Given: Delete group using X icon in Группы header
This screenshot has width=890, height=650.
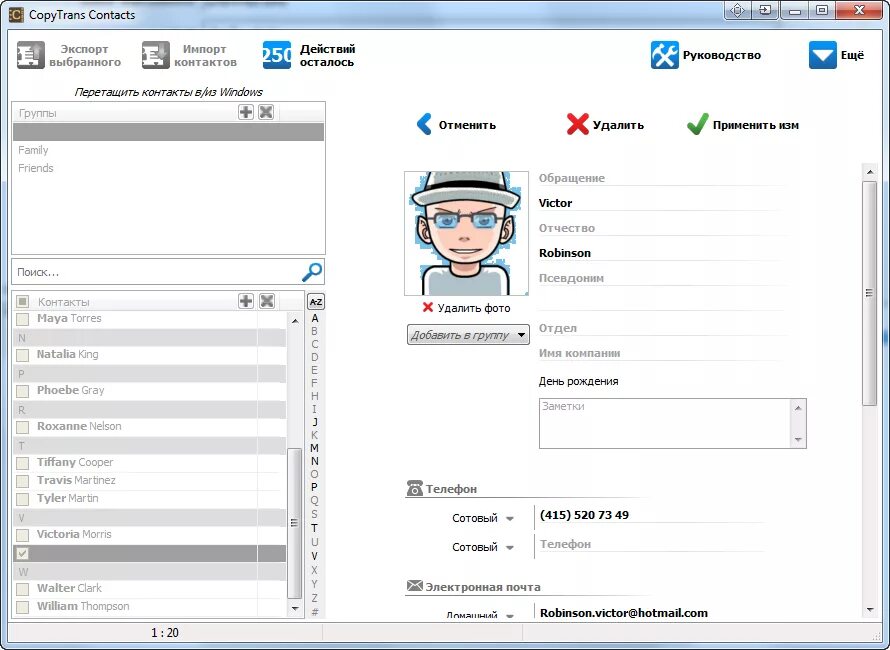Looking at the screenshot, I should click(x=266, y=112).
